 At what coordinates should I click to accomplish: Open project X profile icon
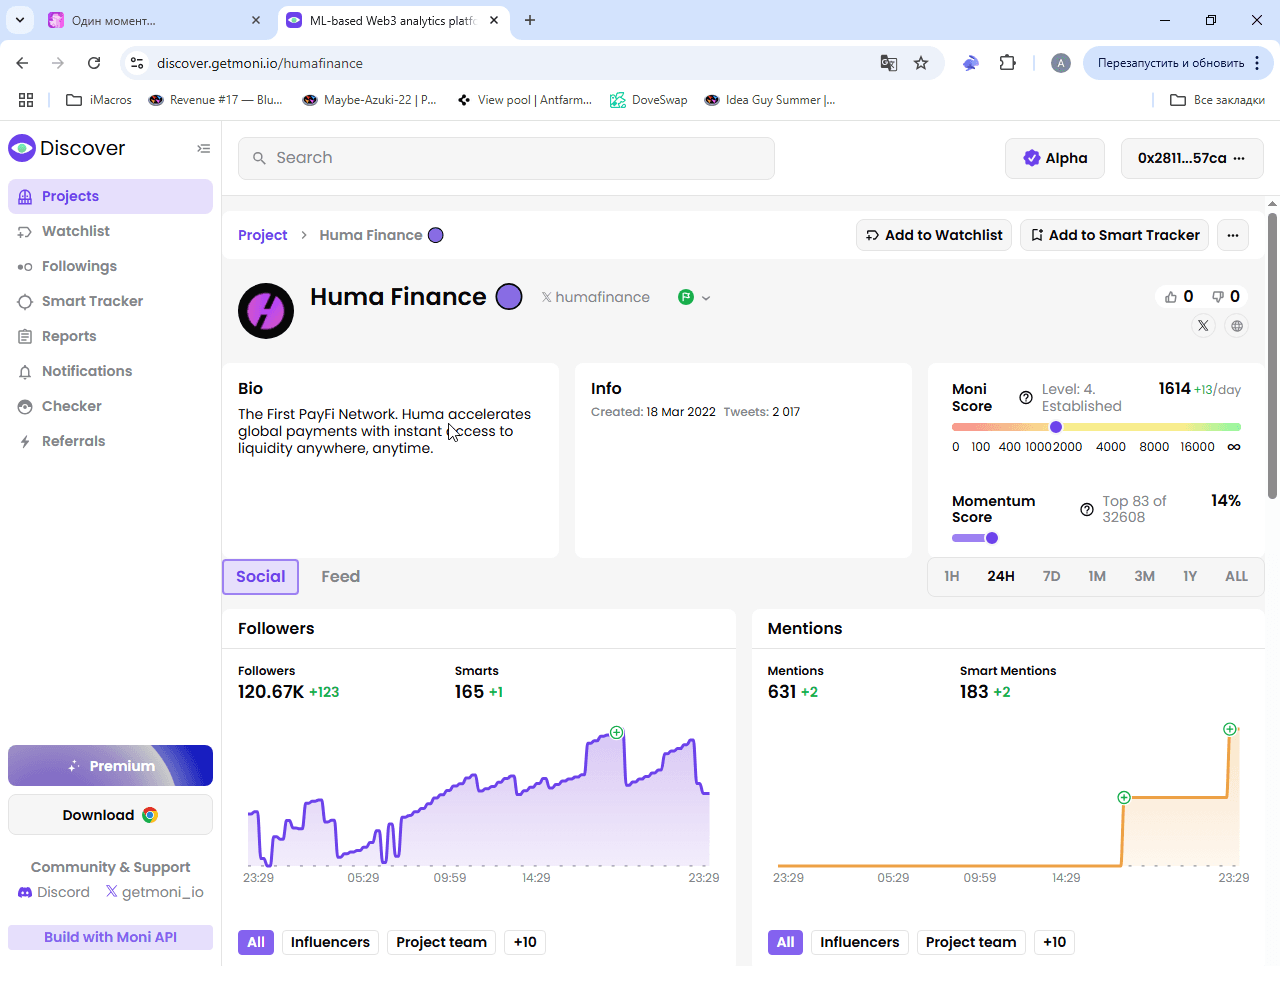[x=1203, y=326]
